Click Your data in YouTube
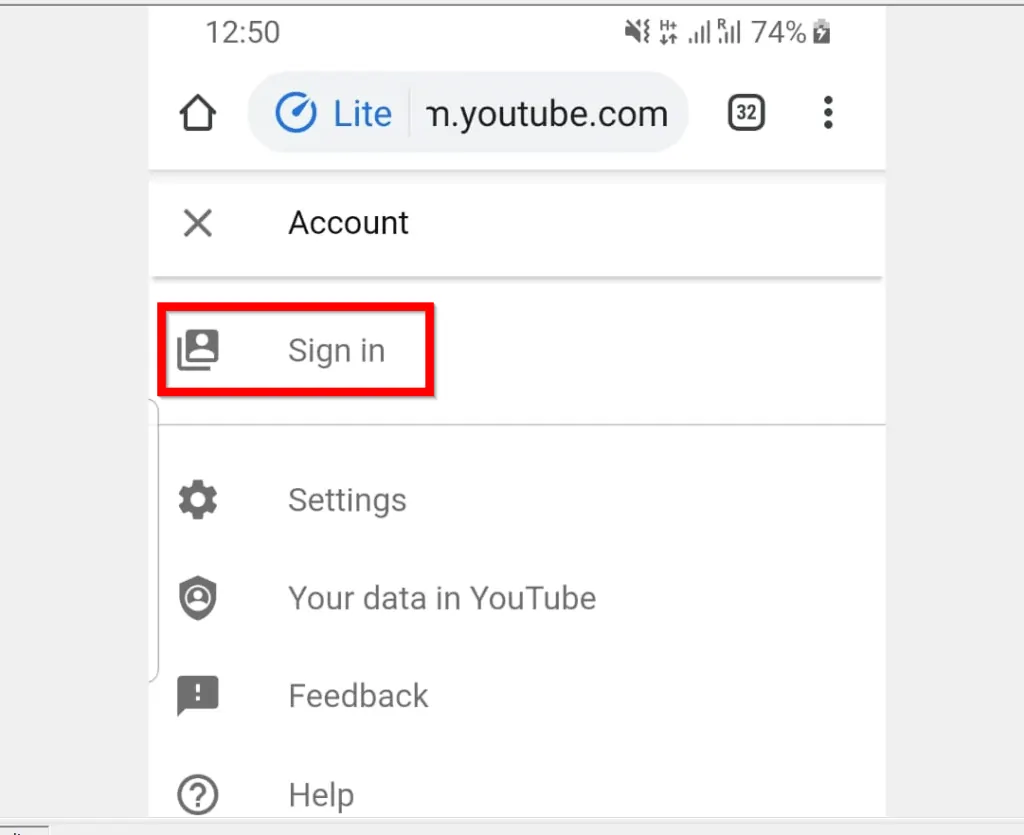 [x=442, y=597]
